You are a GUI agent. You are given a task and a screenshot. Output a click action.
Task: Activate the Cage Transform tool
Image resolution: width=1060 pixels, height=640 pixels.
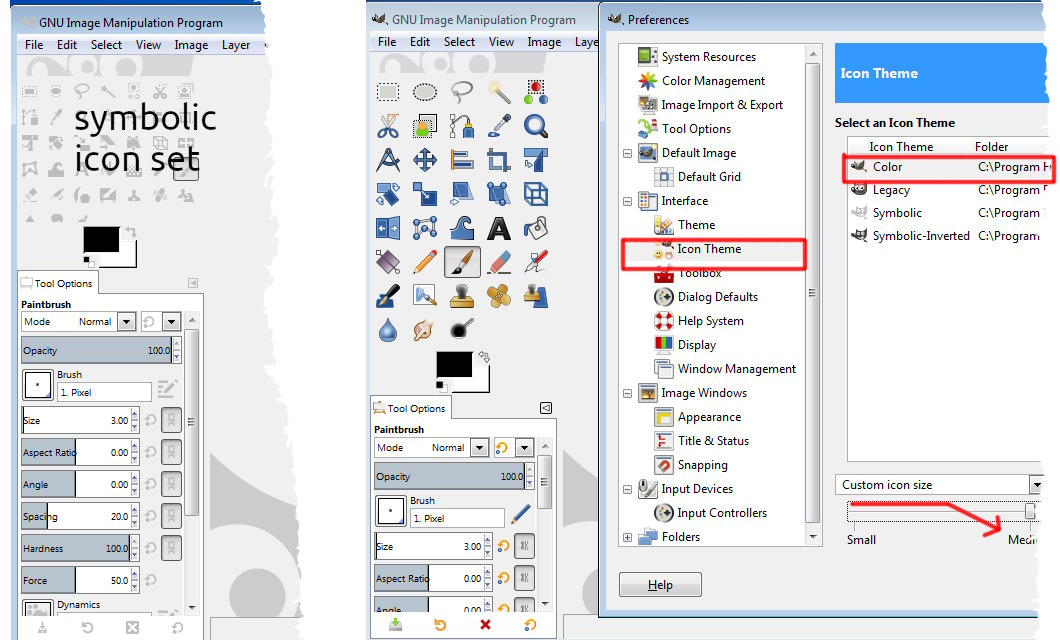coord(425,228)
